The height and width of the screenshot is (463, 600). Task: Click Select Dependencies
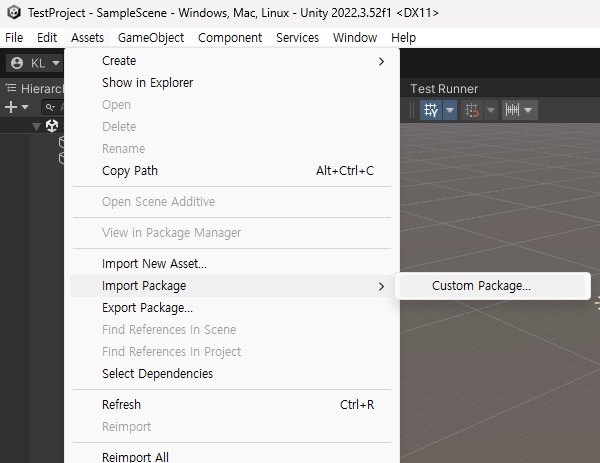click(x=232, y=373)
